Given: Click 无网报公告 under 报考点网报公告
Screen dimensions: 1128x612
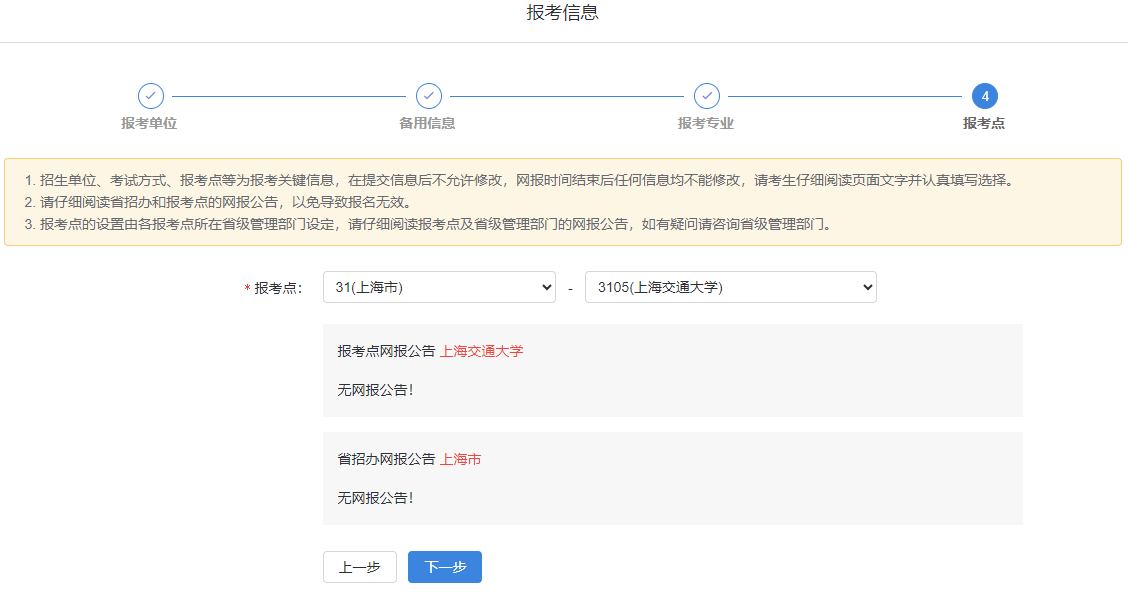Looking at the screenshot, I should point(376,390).
